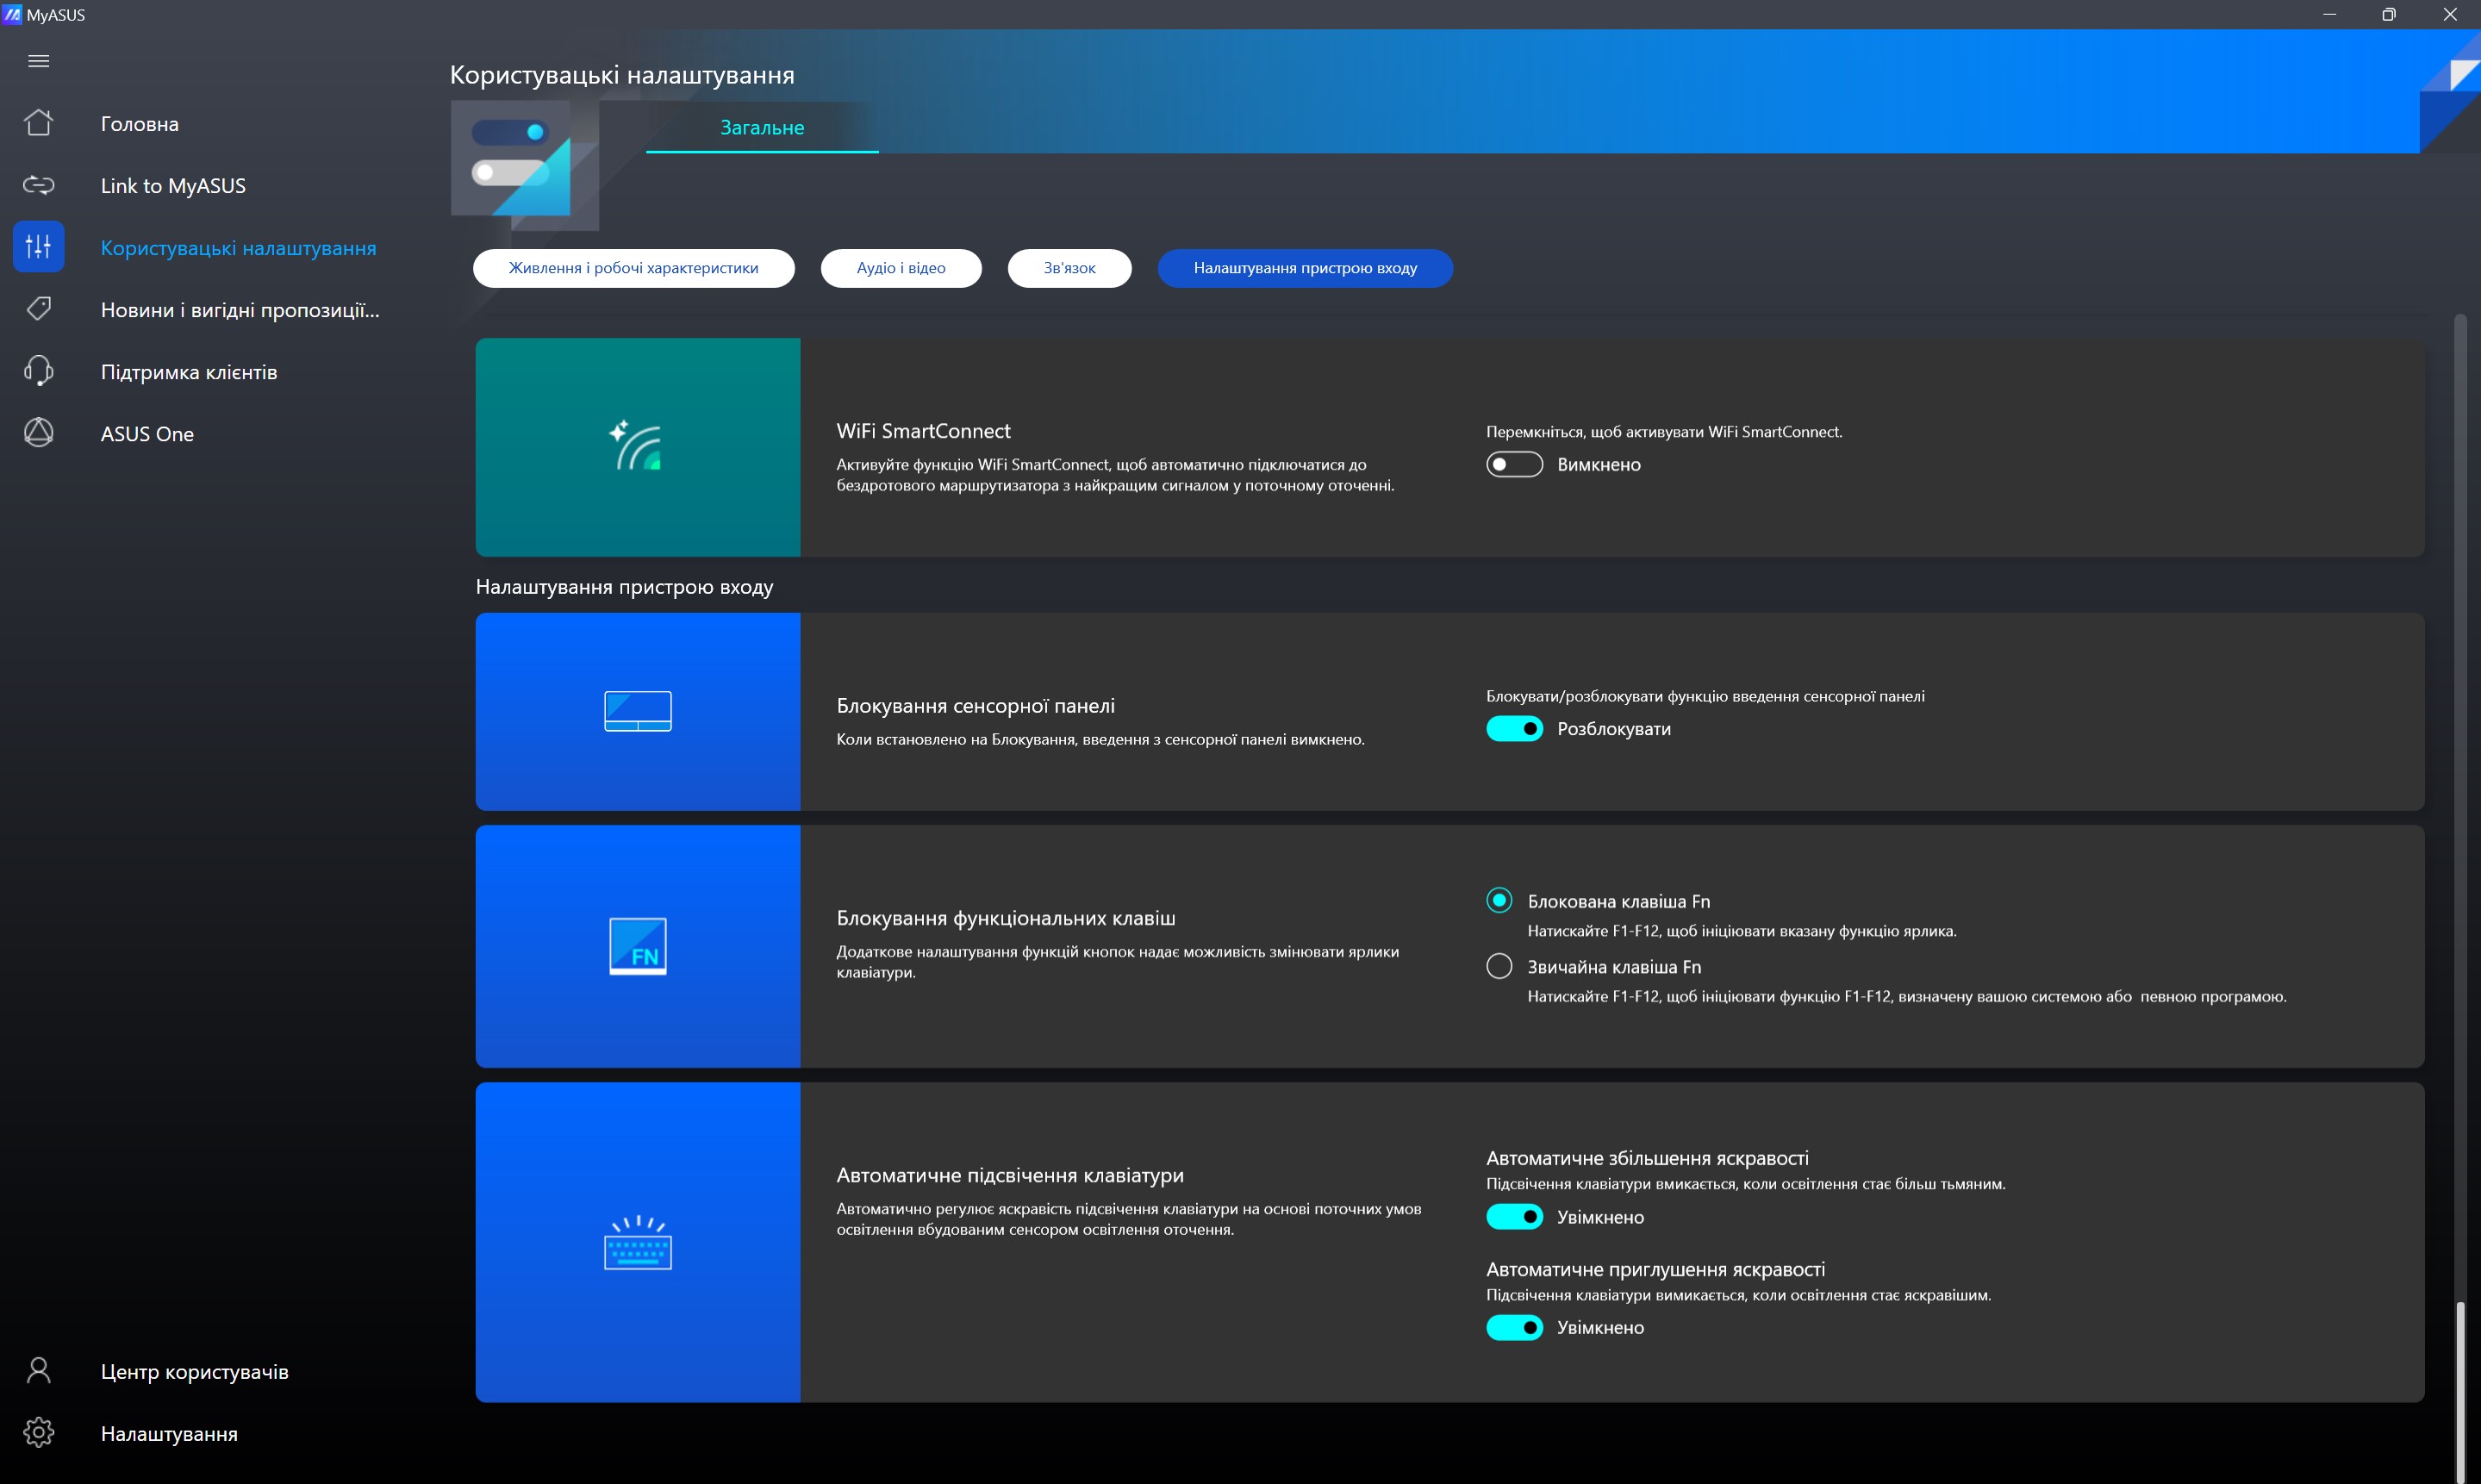Select Звичайна клавіша Fn radio option
The image size is (2481, 1484).
tap(1498, 966)
